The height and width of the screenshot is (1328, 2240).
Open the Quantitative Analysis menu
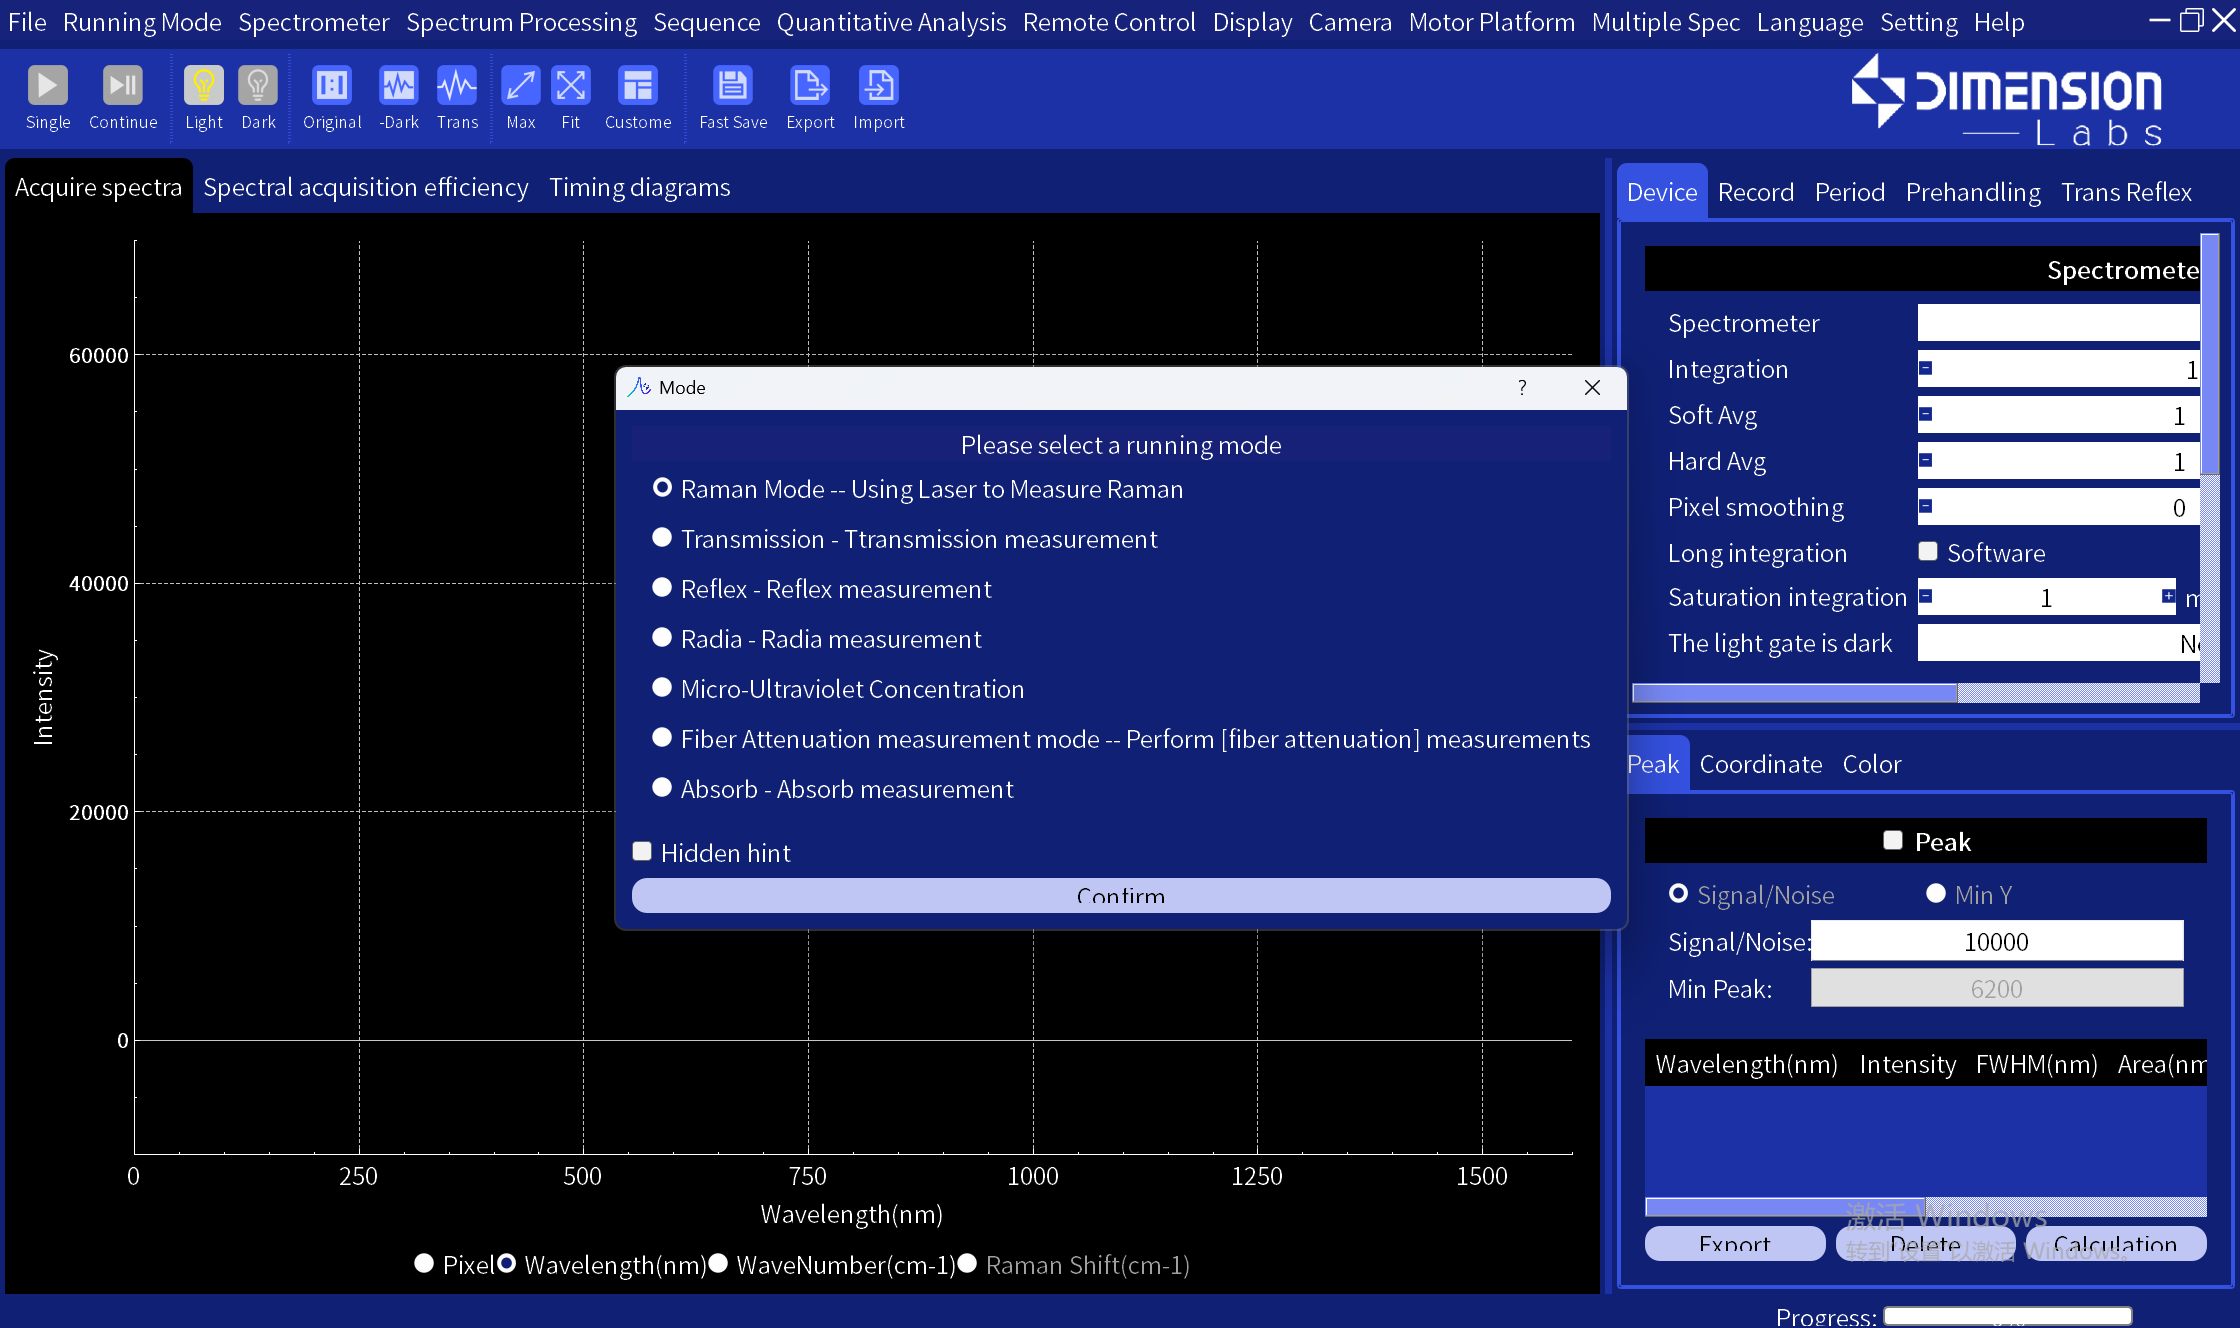point(891,22)
